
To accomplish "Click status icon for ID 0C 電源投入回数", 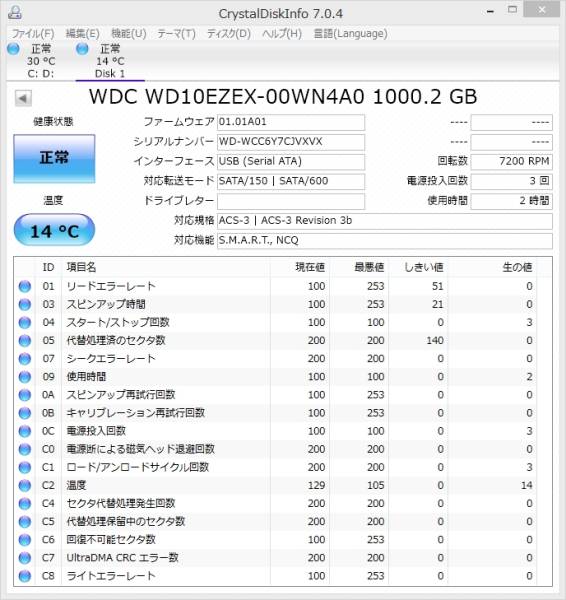I will [25, 431].
